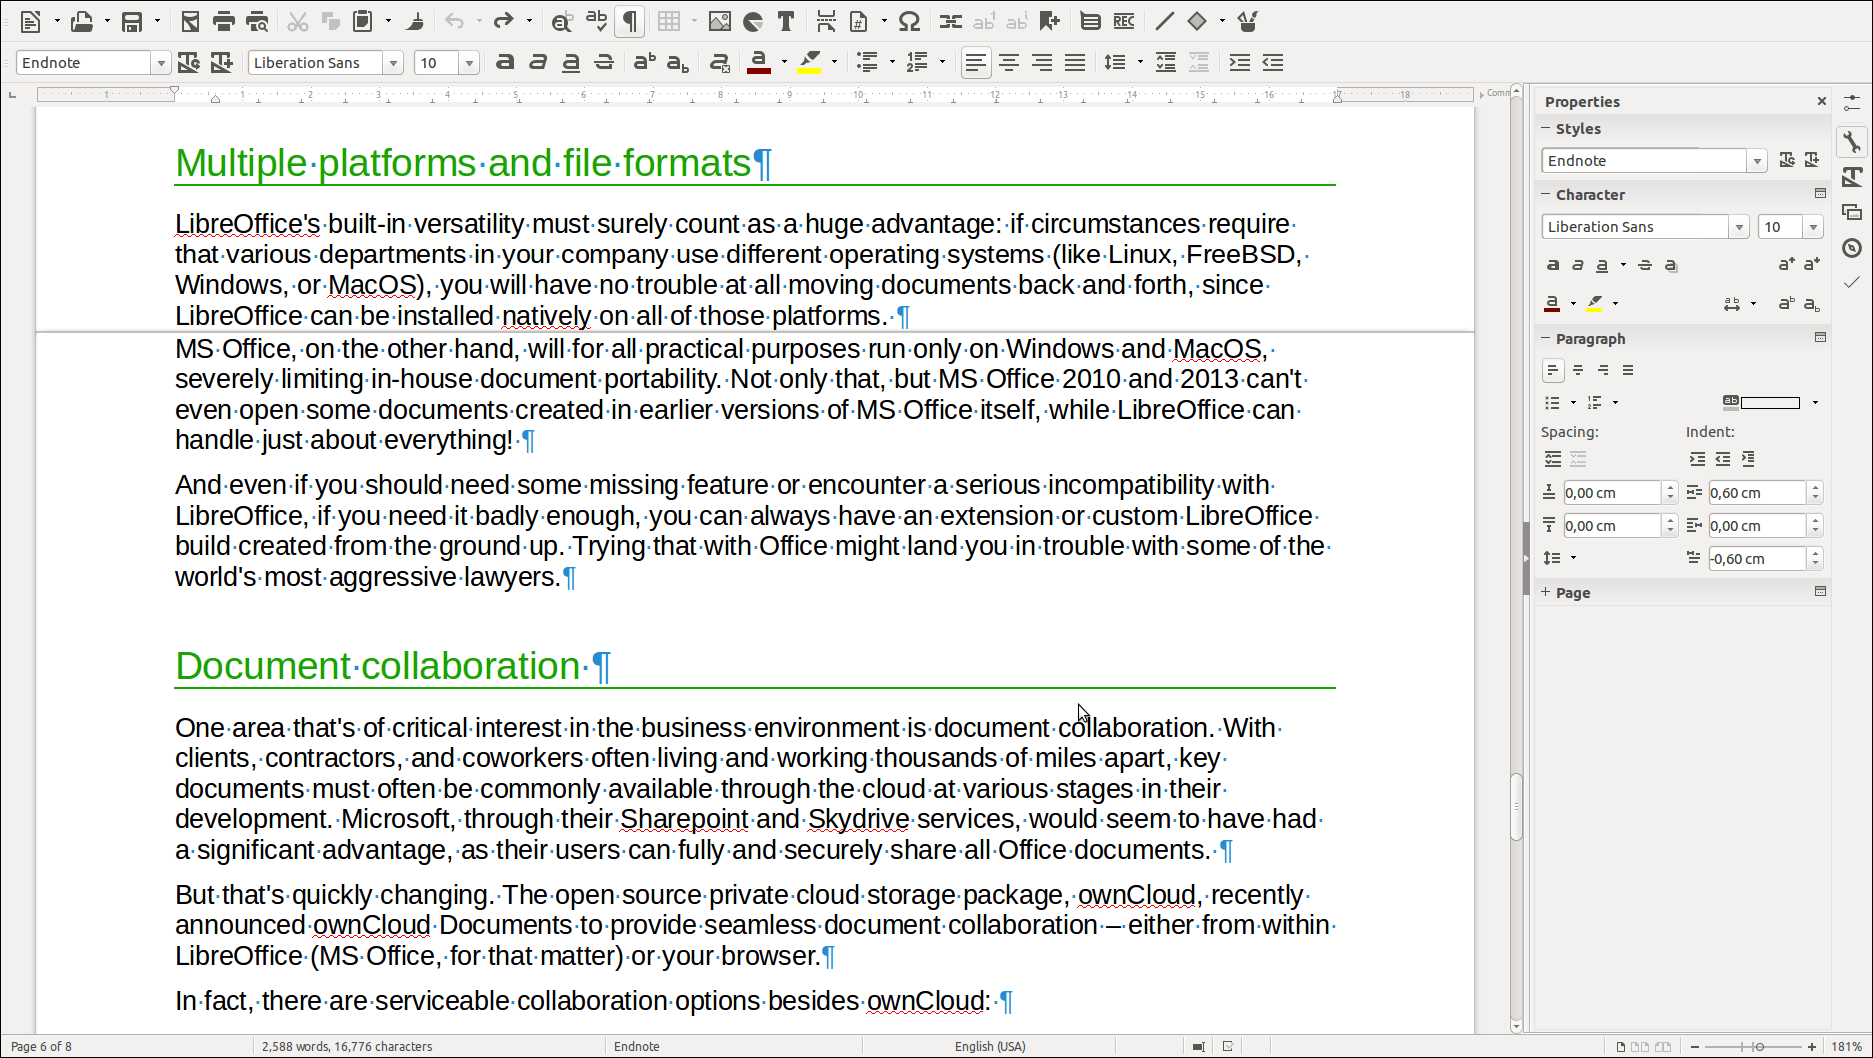Click the Insert Chart icon
The width and height of the screenshot is (1873, 1058).
point(753,21)
